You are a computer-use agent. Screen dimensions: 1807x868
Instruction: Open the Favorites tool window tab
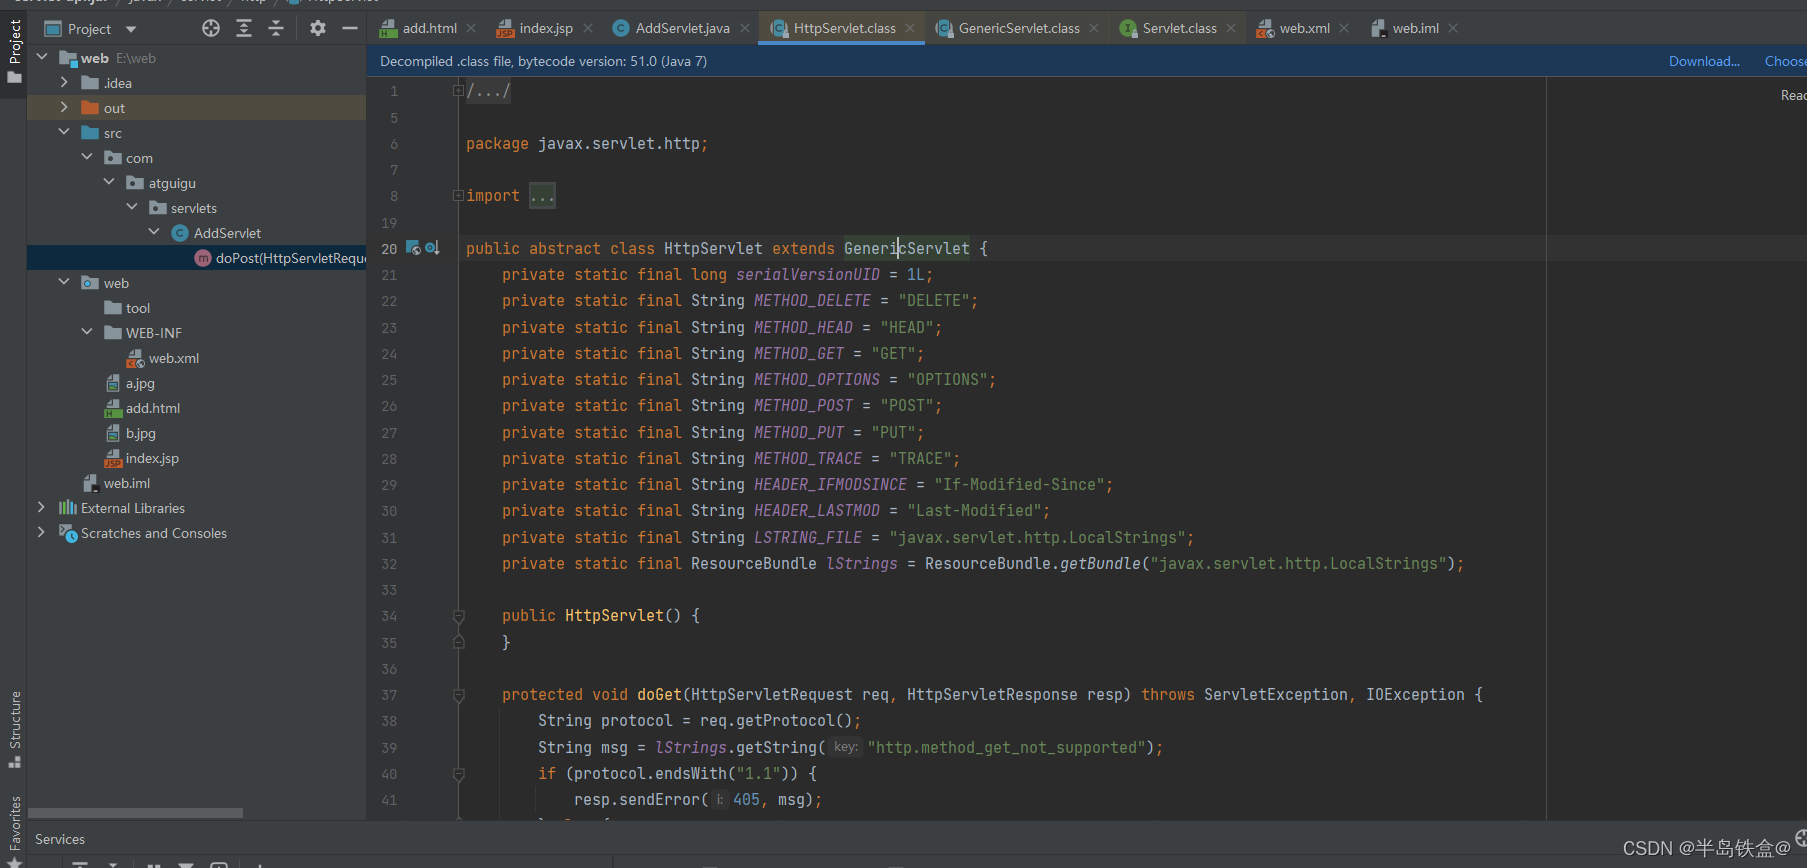[14, 830]
